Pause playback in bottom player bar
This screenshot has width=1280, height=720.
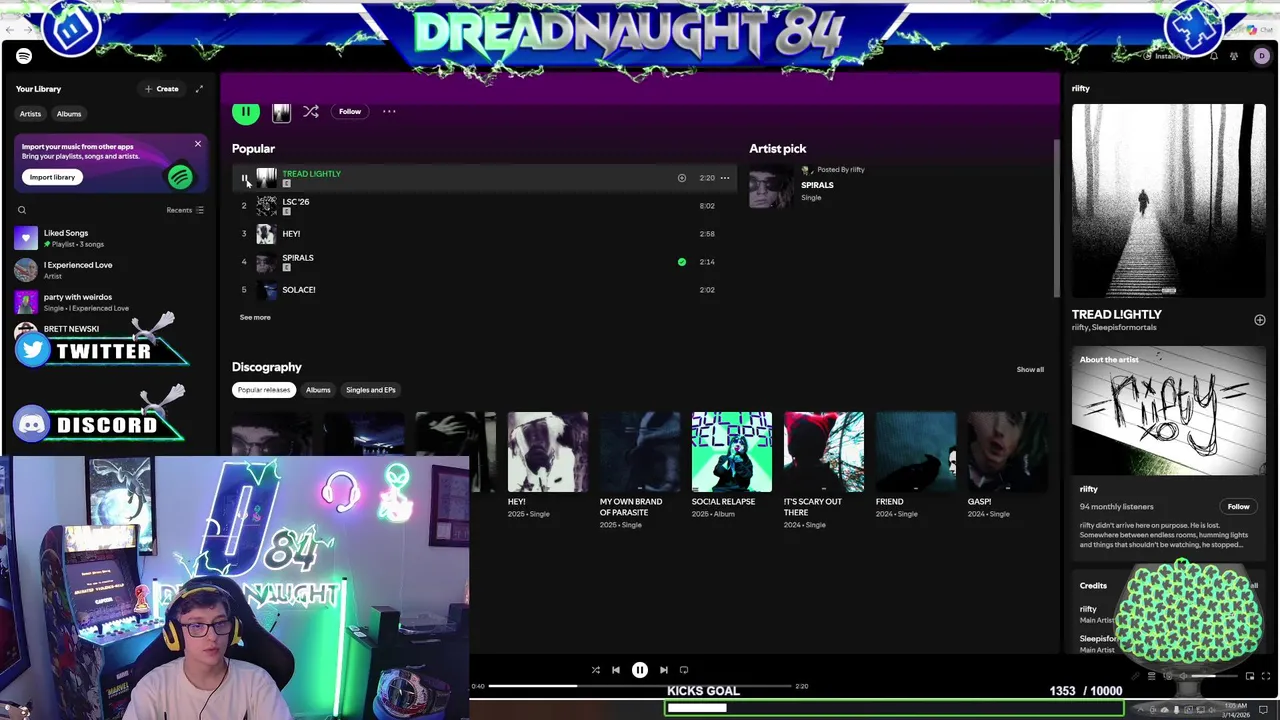pyautogui.click(x=640, y=670)
